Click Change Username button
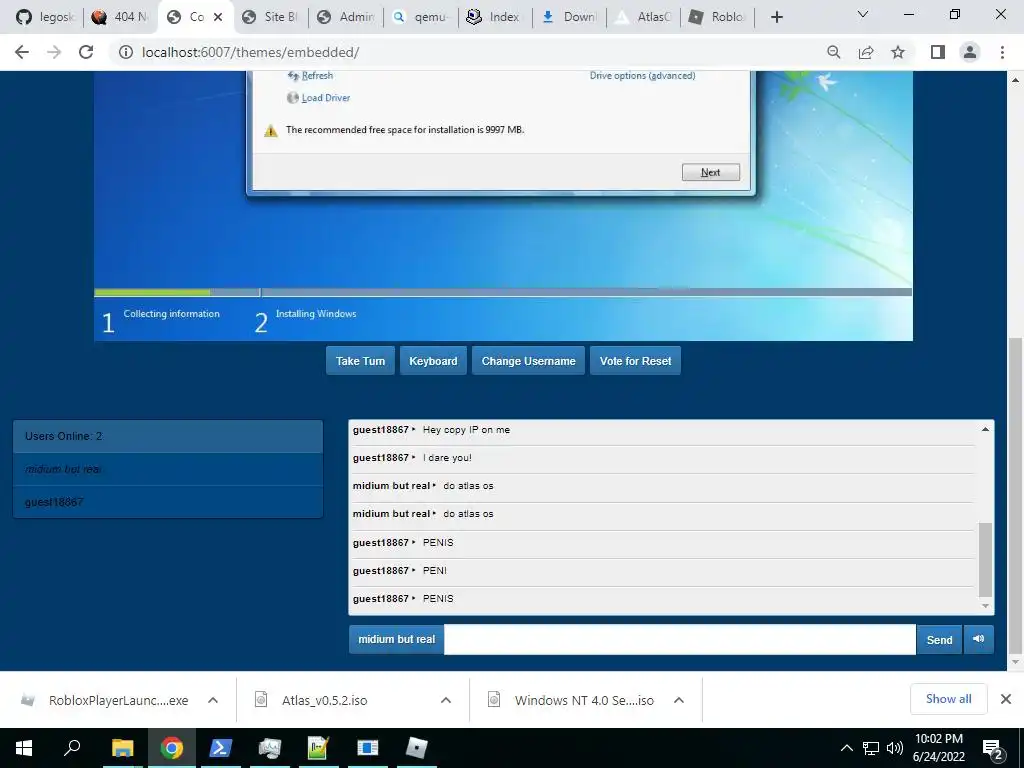This screenshot has height=768, width=1024. pyautogui.click(x=528, y=360)
